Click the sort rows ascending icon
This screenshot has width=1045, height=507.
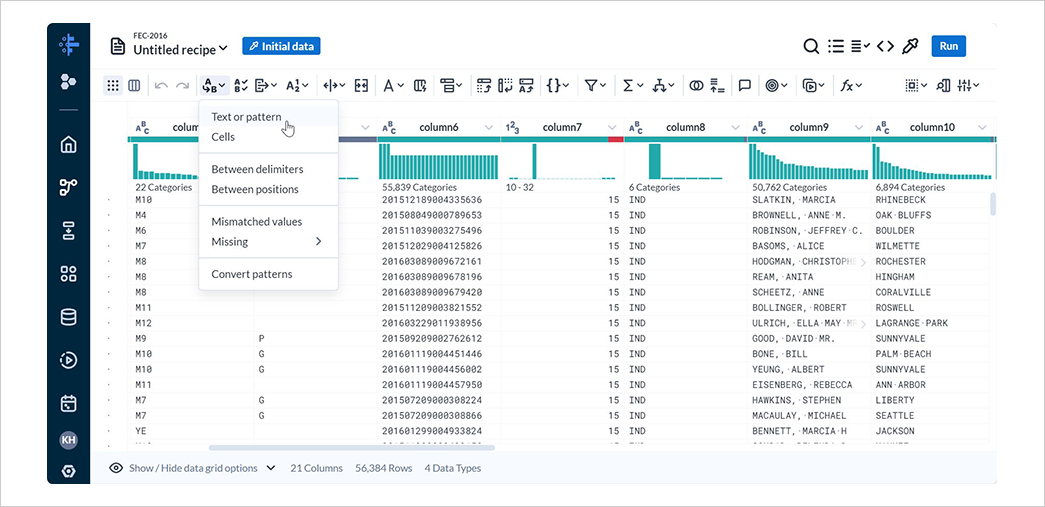pos(717,85)
